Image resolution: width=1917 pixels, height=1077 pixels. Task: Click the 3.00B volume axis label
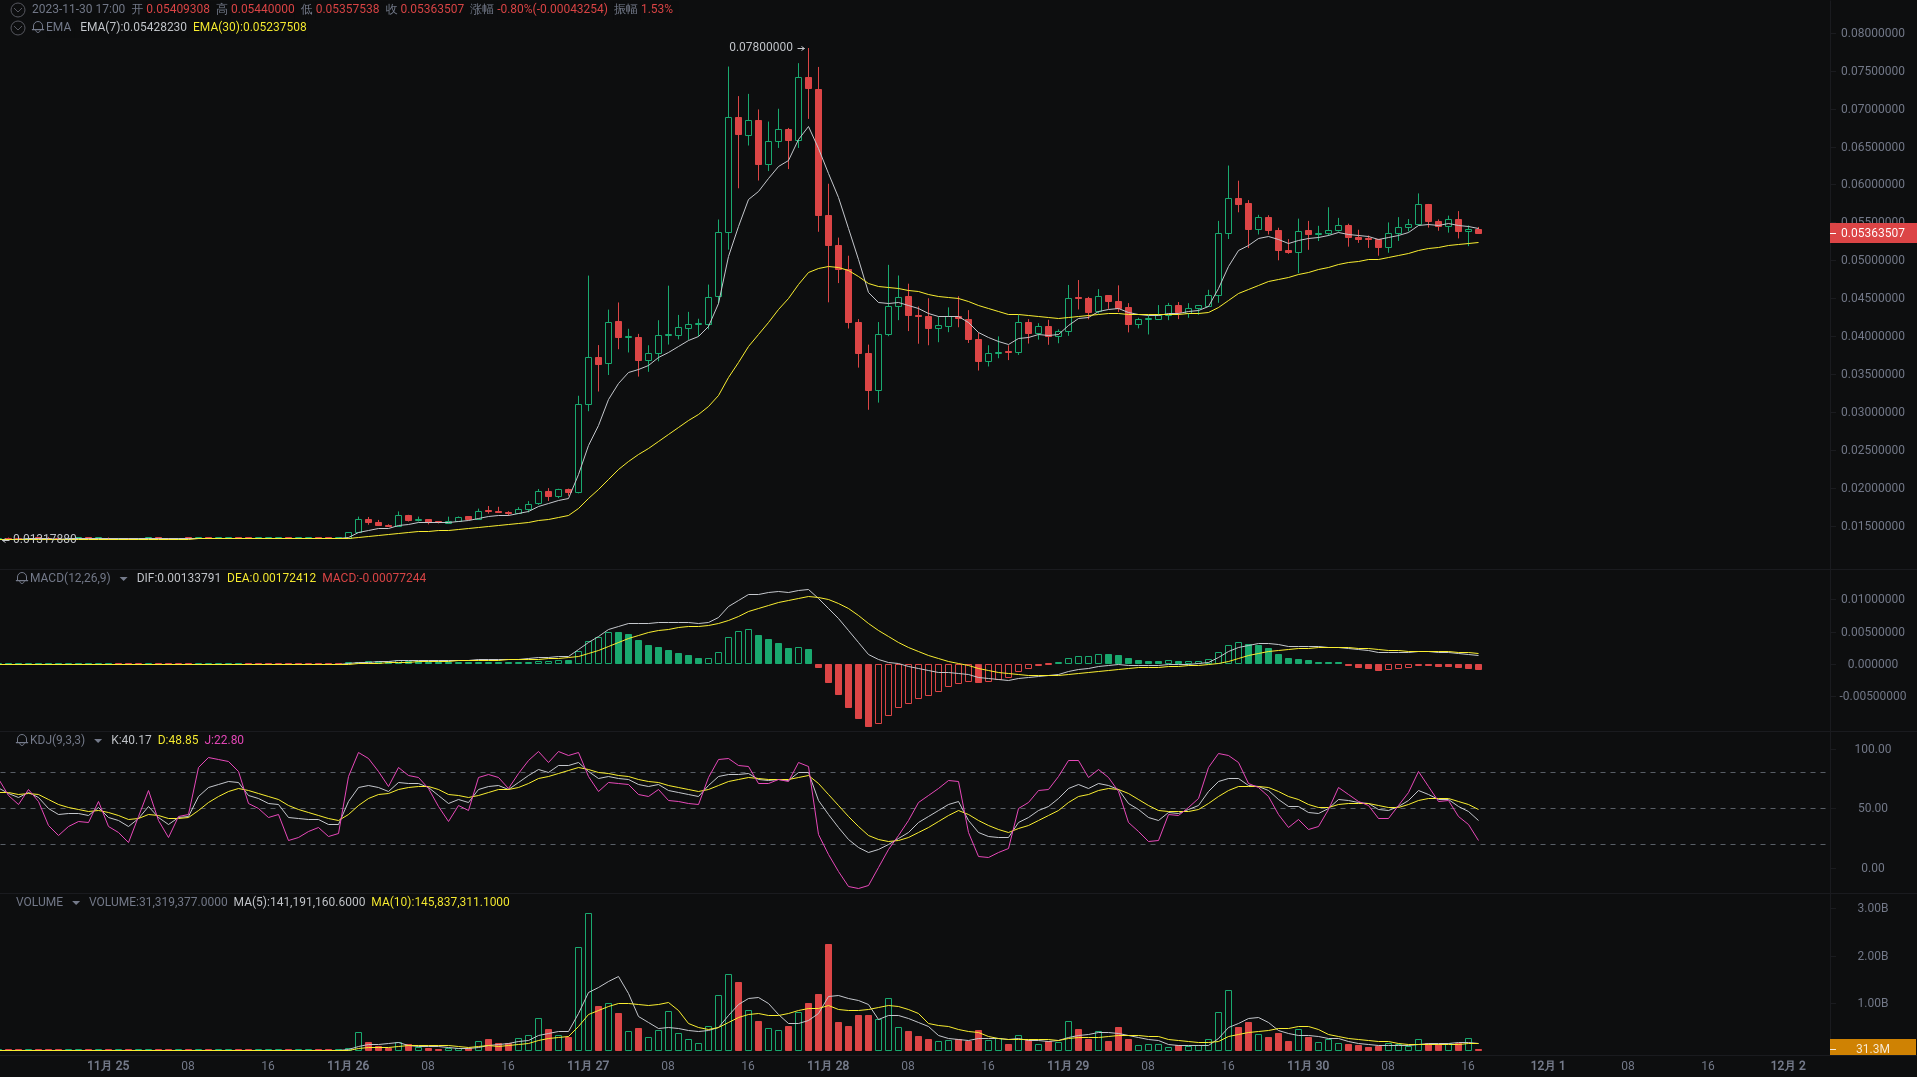click(1872, 908)
